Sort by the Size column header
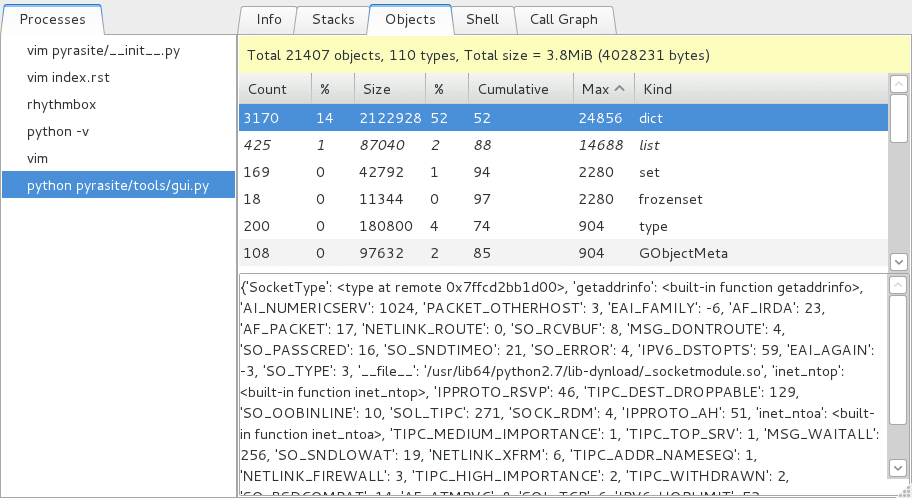Viewport: 912px width, 498px height. (x=390, y=89)
